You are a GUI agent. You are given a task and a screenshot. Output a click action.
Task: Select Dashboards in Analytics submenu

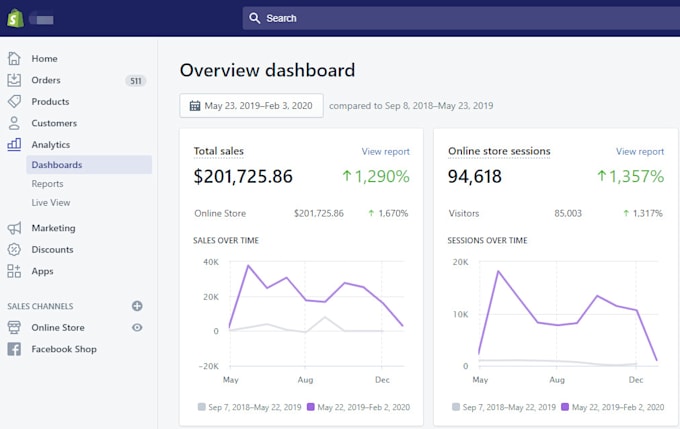[x=57, y=165]
